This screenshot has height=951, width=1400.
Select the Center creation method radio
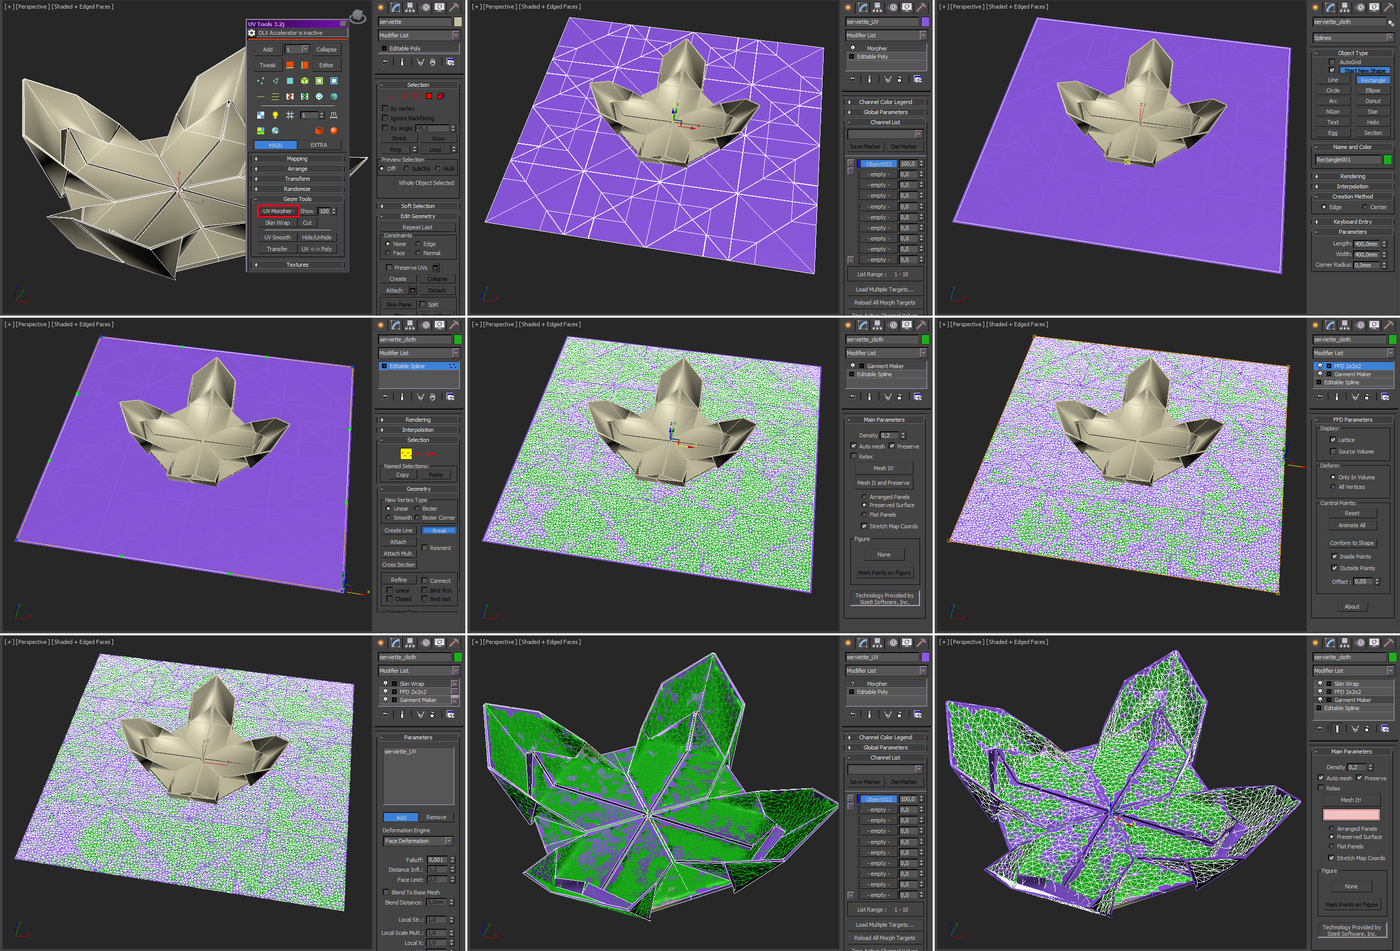(x=1366, y=207)
